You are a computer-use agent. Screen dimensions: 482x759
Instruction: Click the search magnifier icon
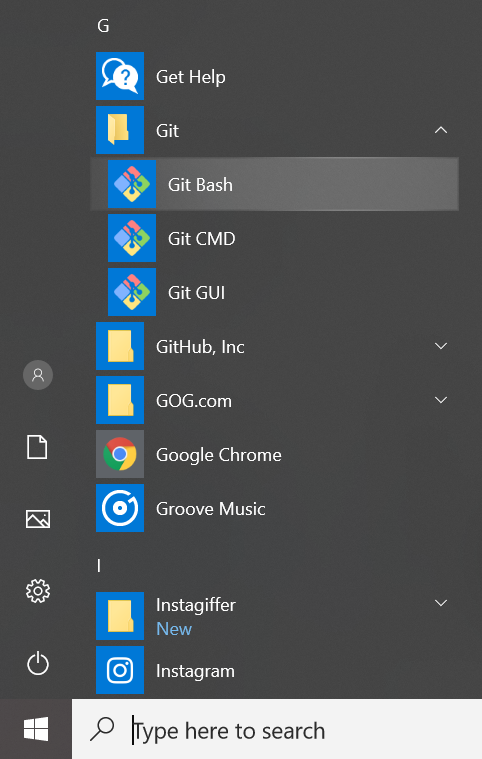[102, 729]
